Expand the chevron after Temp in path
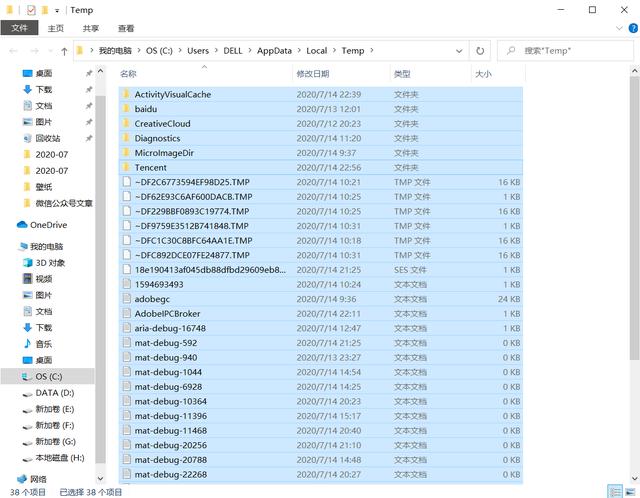Viewport: 640px width, 498px height. (372, 51)
